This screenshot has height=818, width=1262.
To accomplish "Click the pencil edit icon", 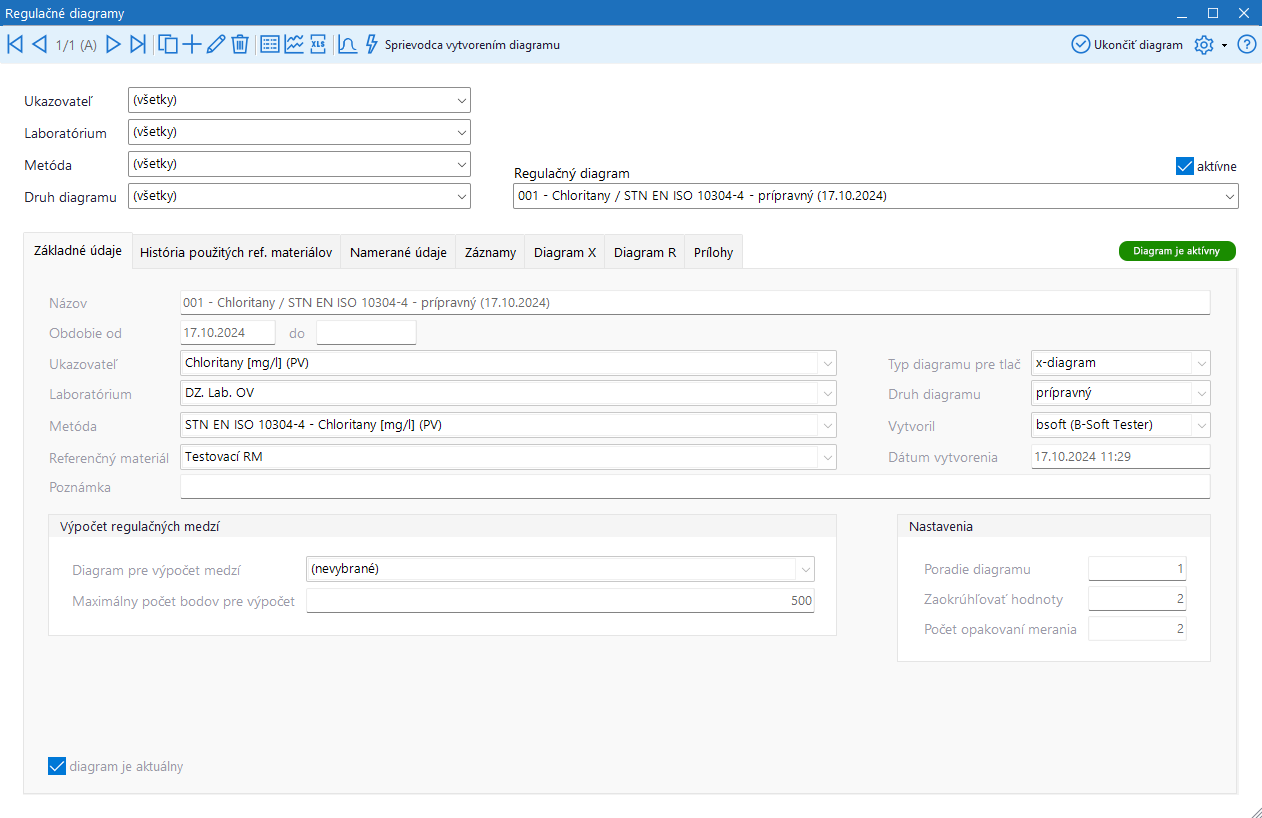I will 216,44.
